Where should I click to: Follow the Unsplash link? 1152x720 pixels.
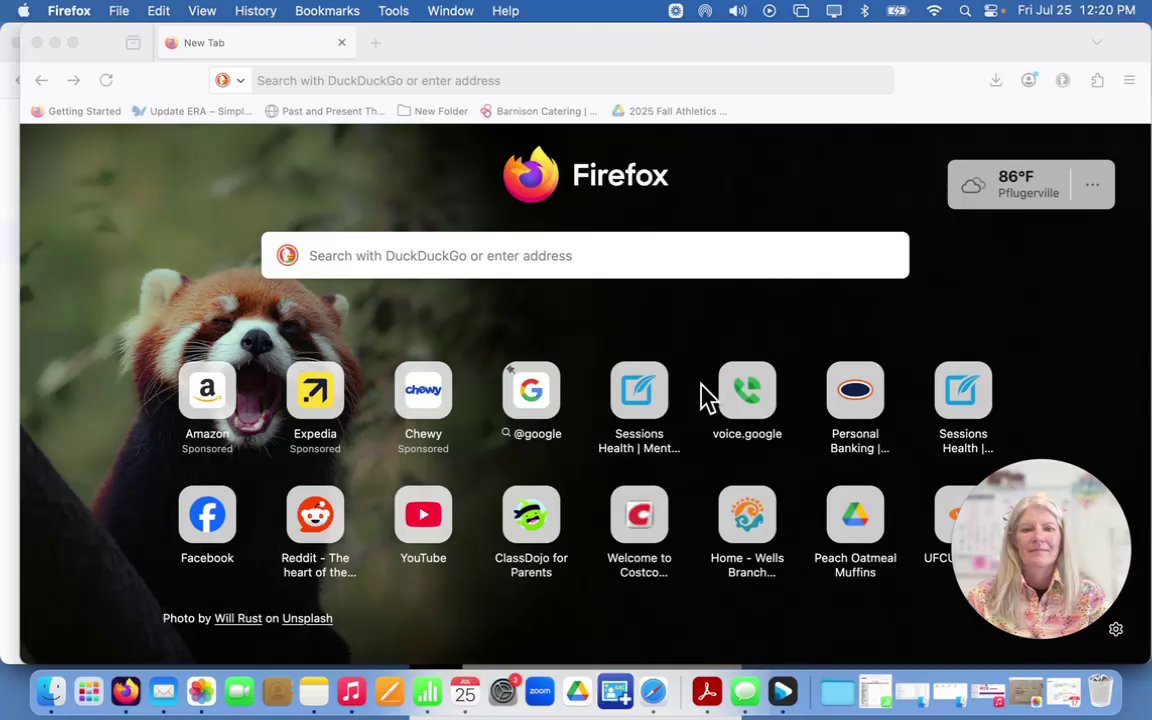pyautogui.click(x=307, y=619)
